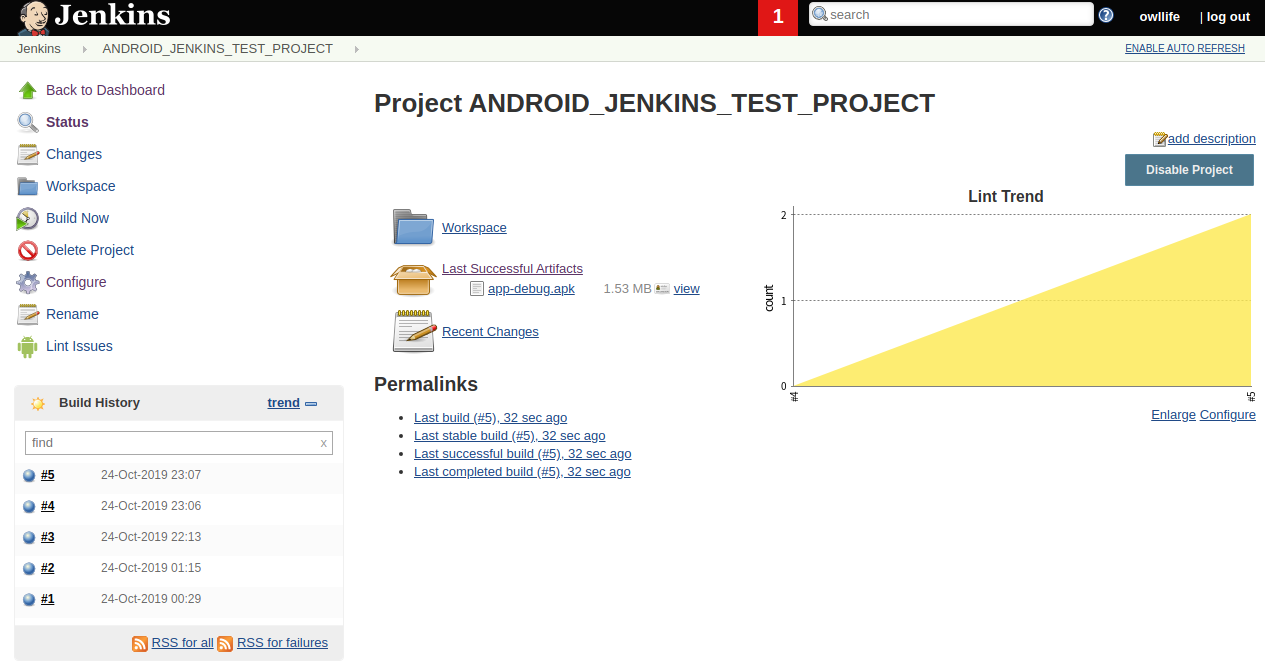Click the red notification badge showing 1

778,17
